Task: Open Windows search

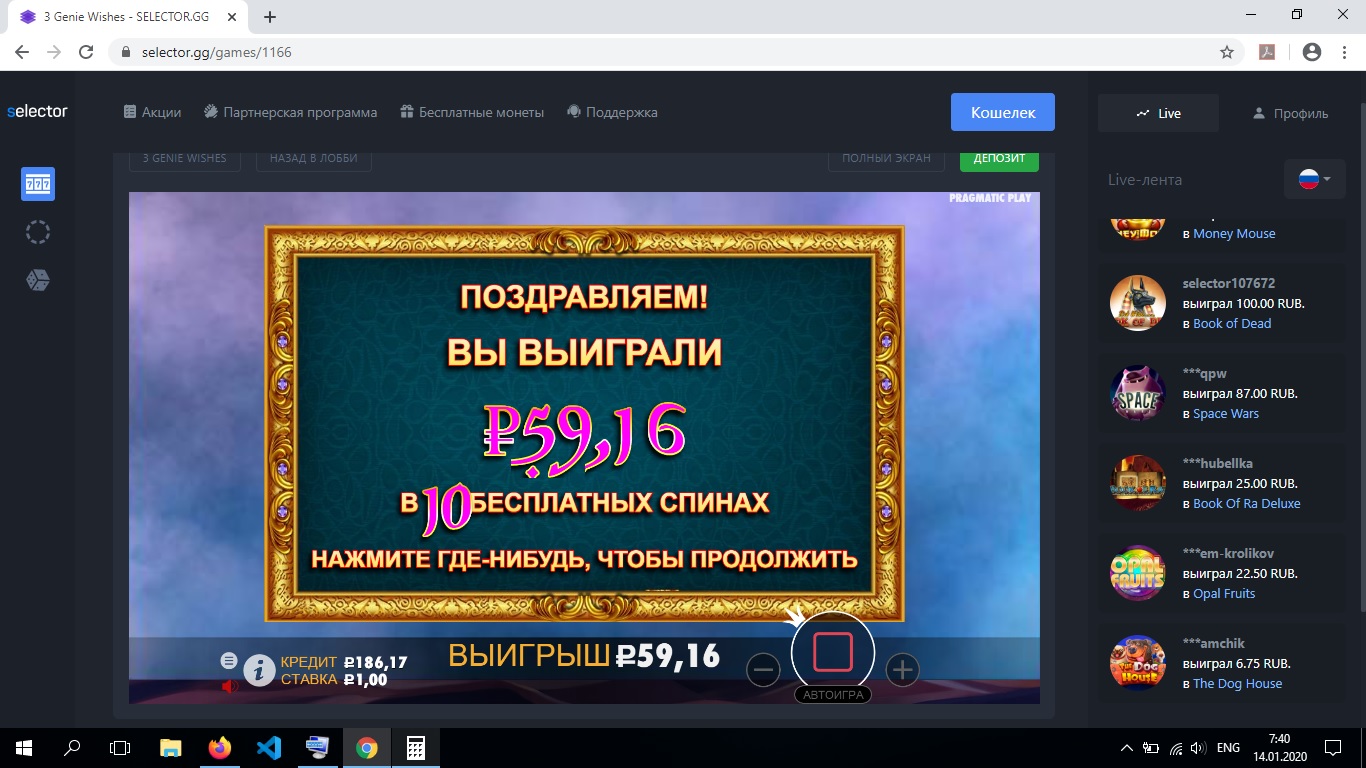Action: click(72, 747)
